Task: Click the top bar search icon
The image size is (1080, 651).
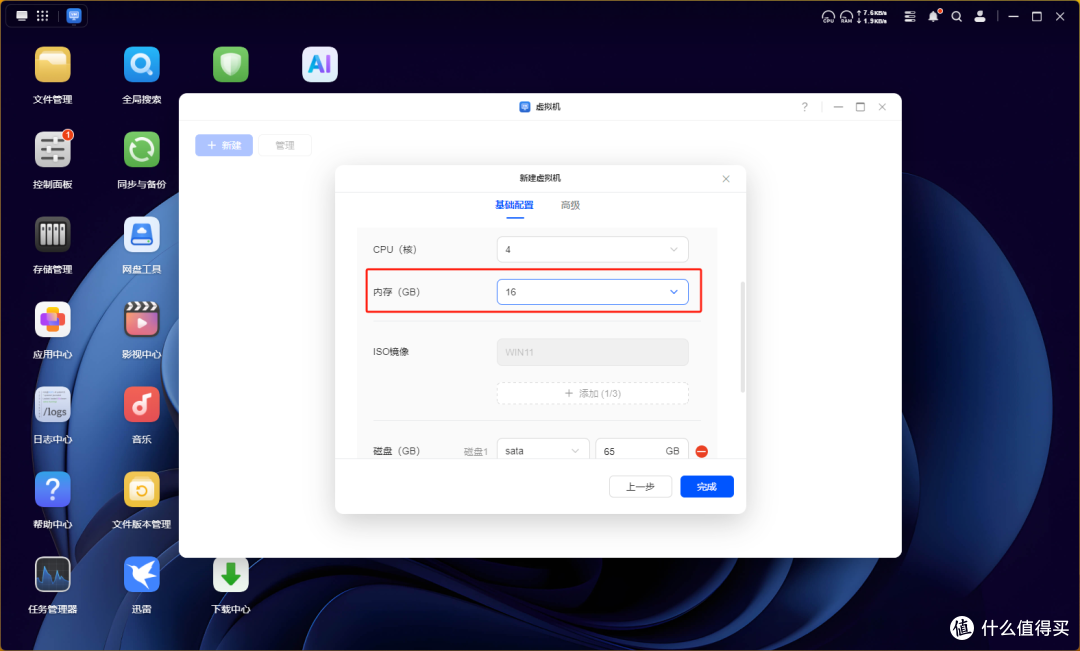Action: tap(957, 17)
